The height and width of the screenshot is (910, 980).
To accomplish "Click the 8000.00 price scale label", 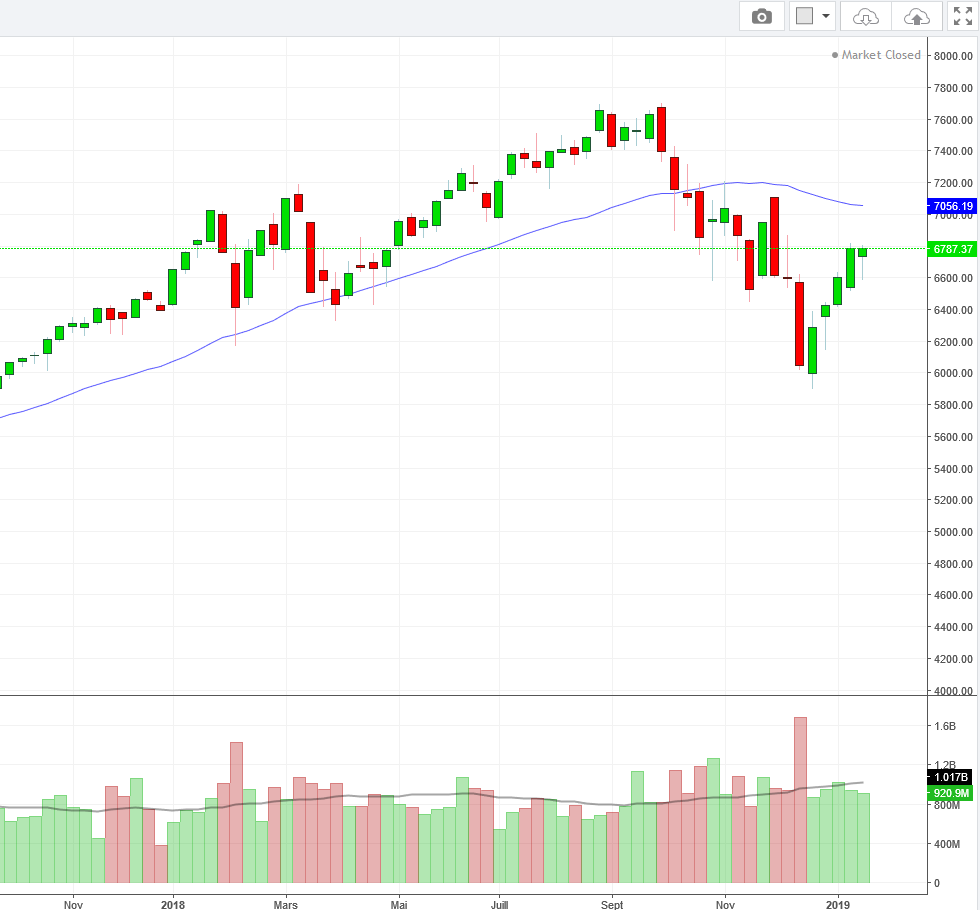I will coord(951,56).
